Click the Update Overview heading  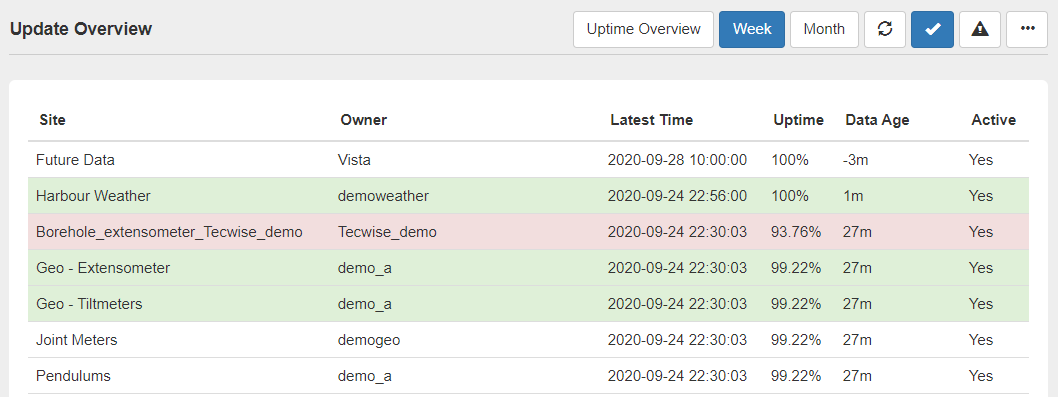click(x=81, y=29)
